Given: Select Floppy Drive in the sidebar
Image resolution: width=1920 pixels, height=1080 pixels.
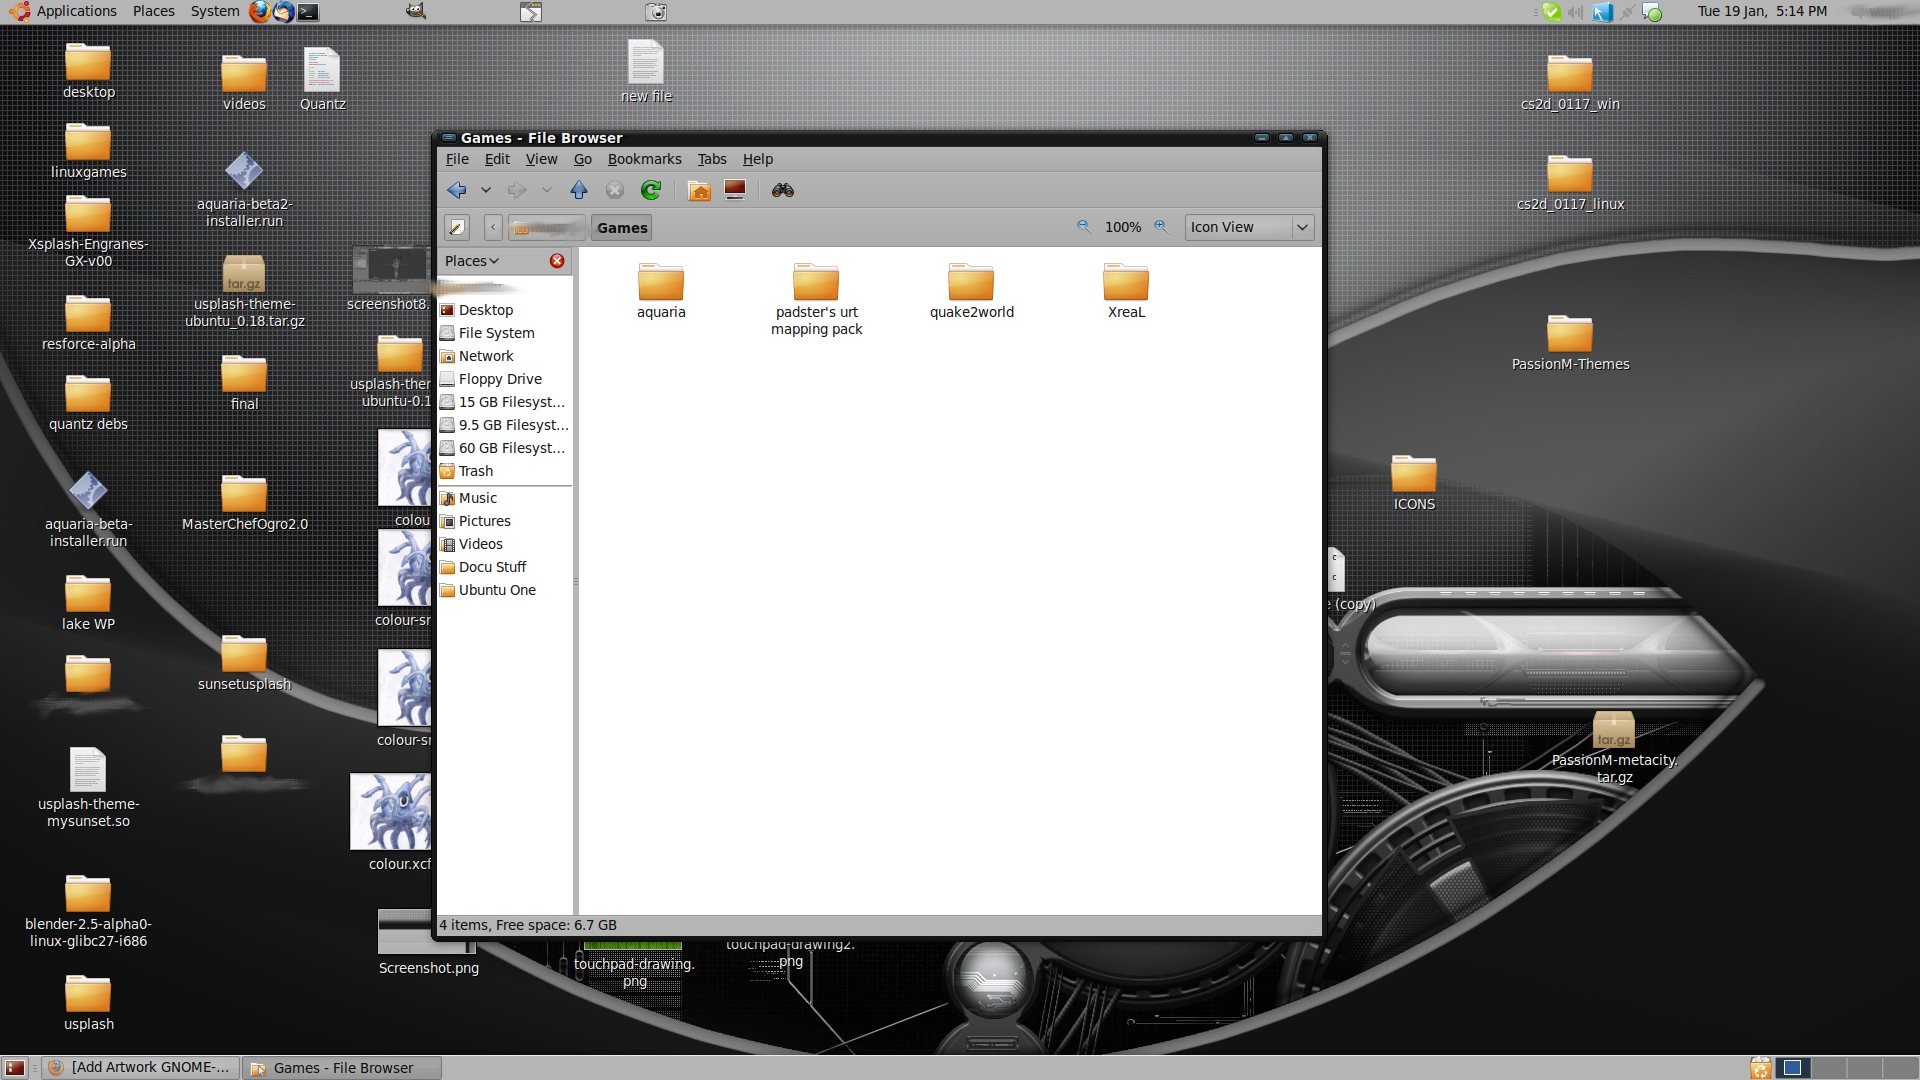Looking at the screenshot, I should [x=505, y=379].
